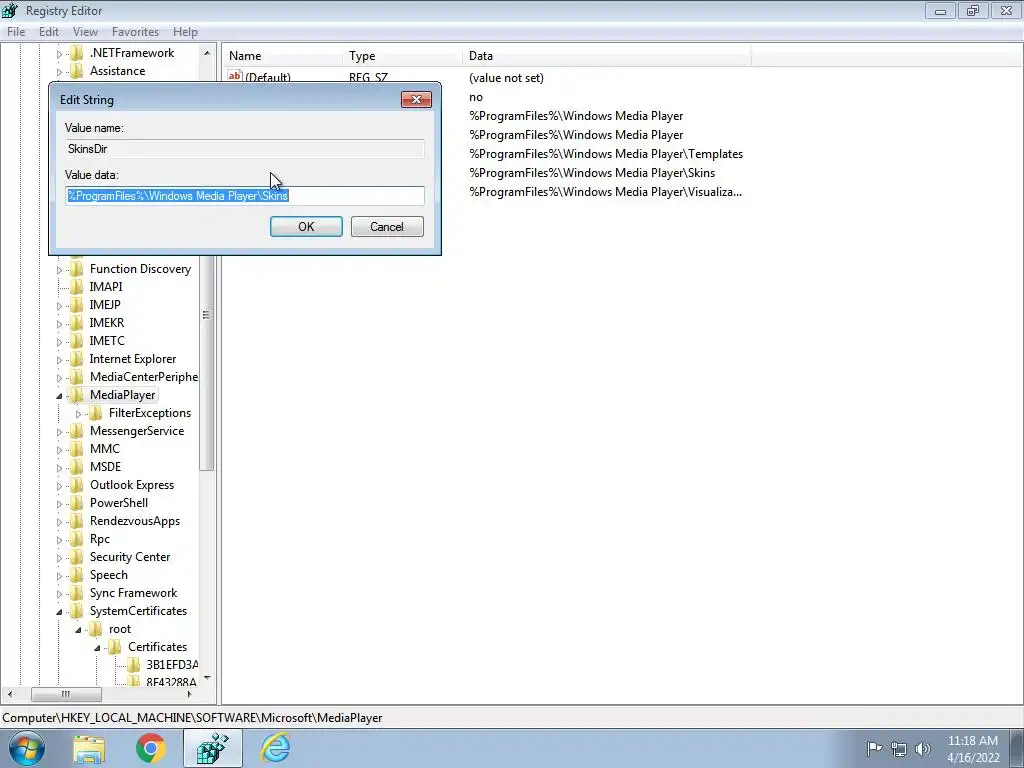Click the tree pane scroll up arrow
Image resolution: width=1024 pixels, height=768 pixels.
click(x=207, y=53)
